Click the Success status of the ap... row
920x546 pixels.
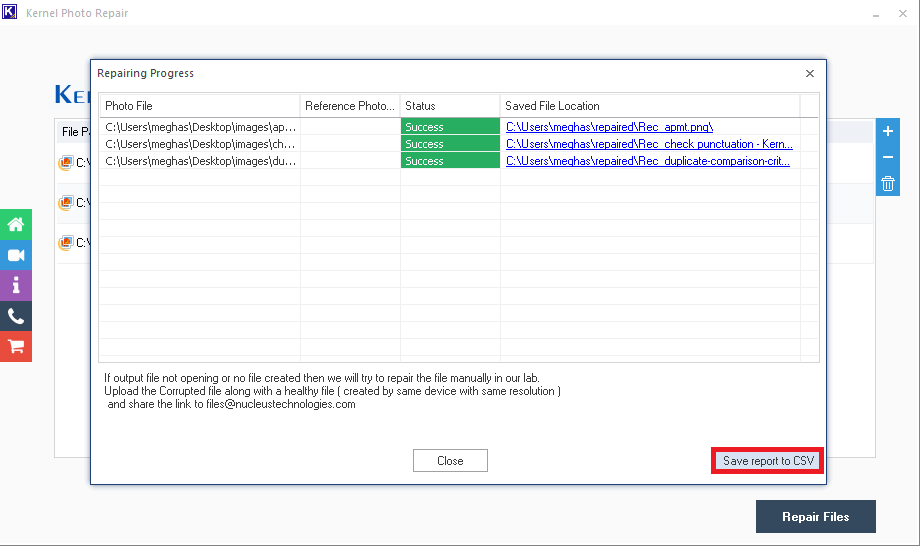coord(450,127)
